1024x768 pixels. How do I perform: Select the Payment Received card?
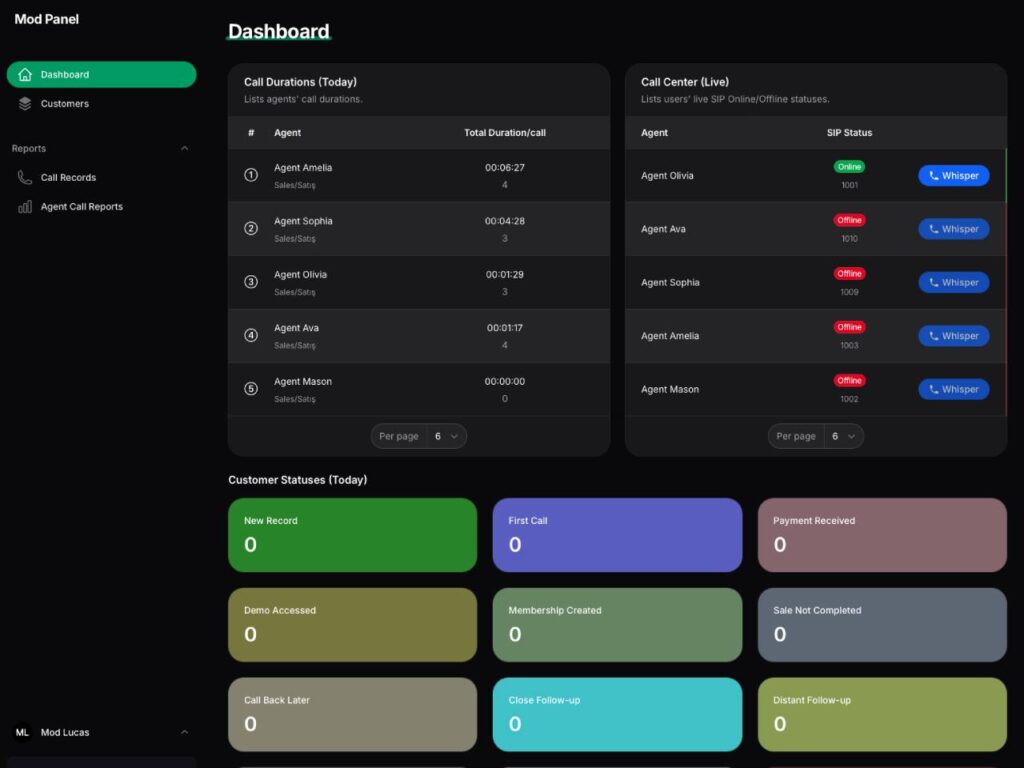(x=882, y=535)
